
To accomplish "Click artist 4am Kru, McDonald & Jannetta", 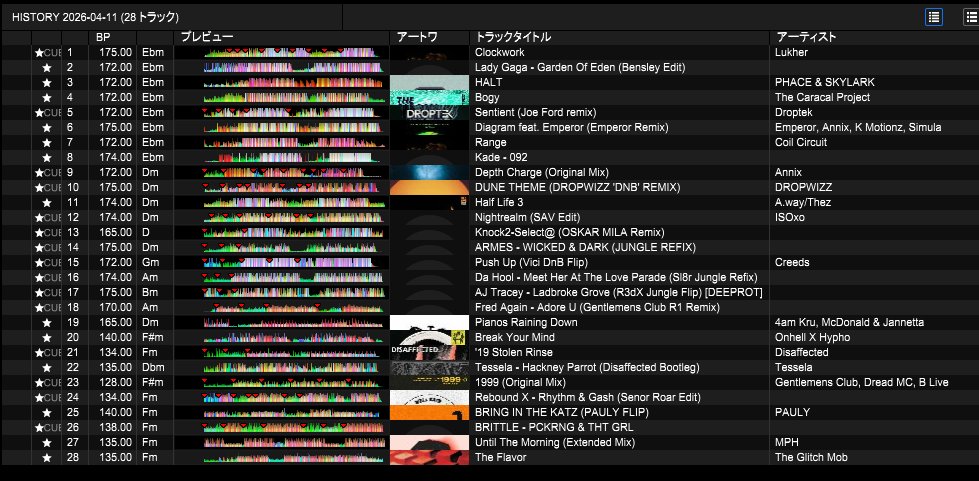I will point(849,322).
